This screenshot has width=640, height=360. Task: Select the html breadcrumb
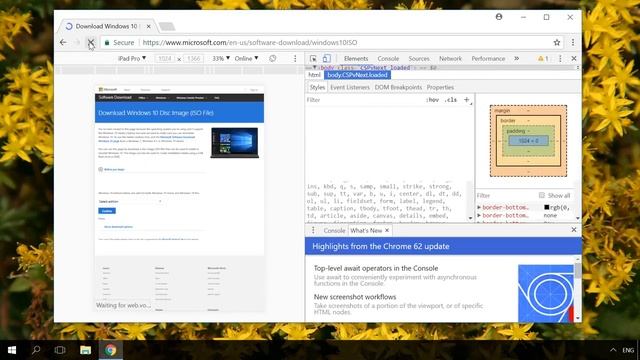[x=314, y=75]
